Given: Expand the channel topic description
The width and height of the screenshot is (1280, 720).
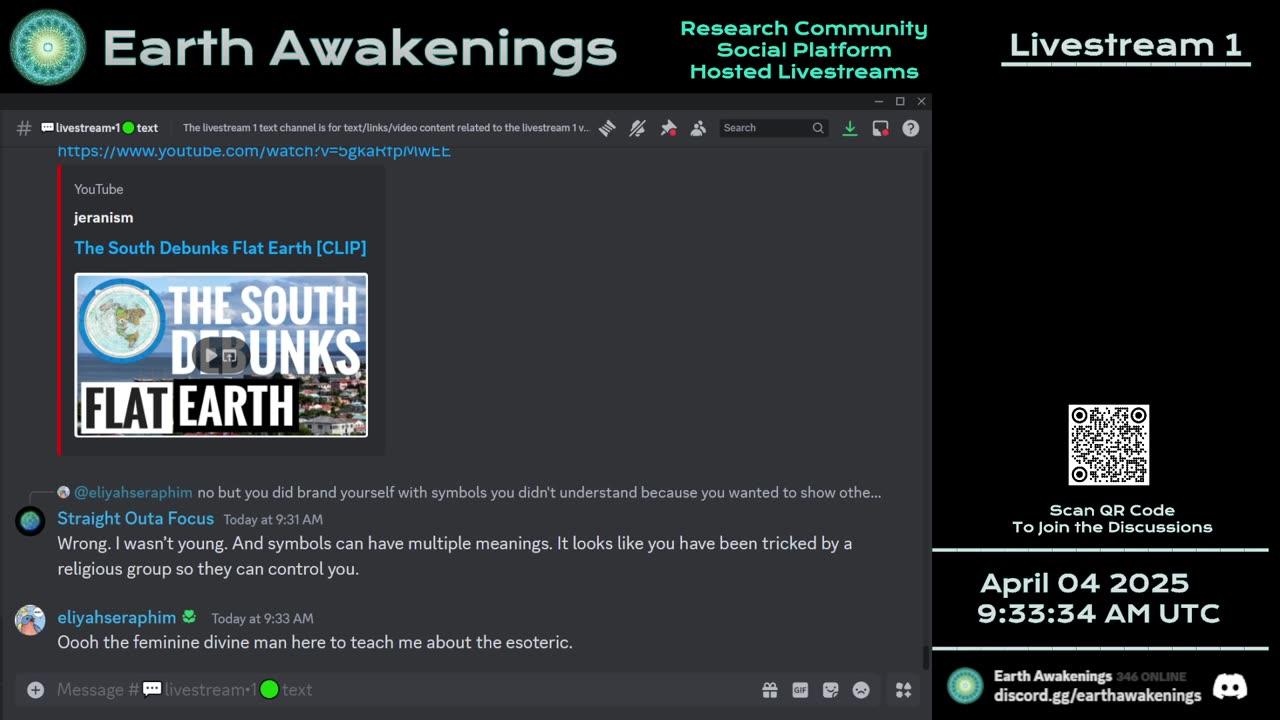Looking at the screenshot, I should (x=386, y=128).
